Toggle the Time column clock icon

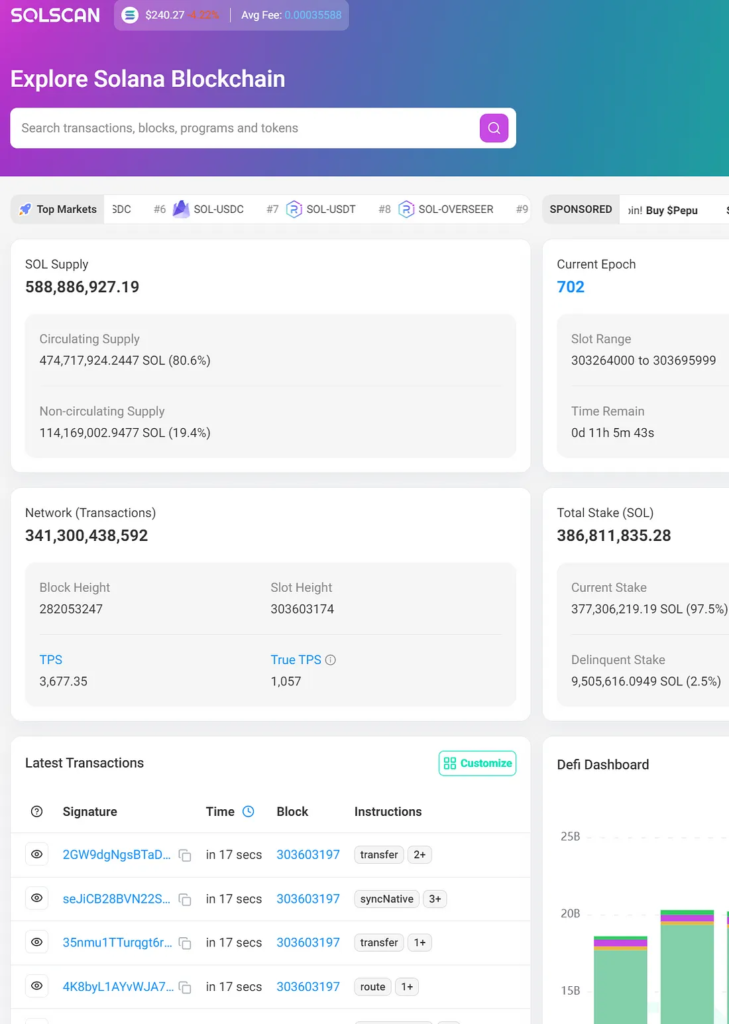pyautogui.click(x=248, y=812)
